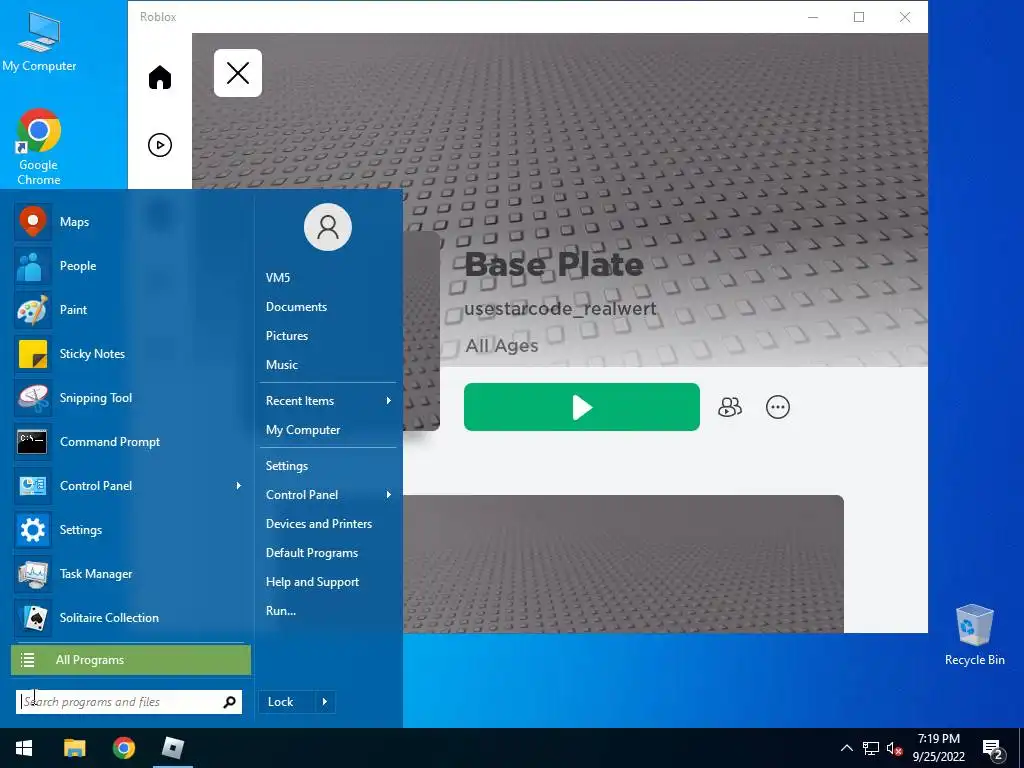Open Command Prompt
1024x768 pixels.
point(129,441)
